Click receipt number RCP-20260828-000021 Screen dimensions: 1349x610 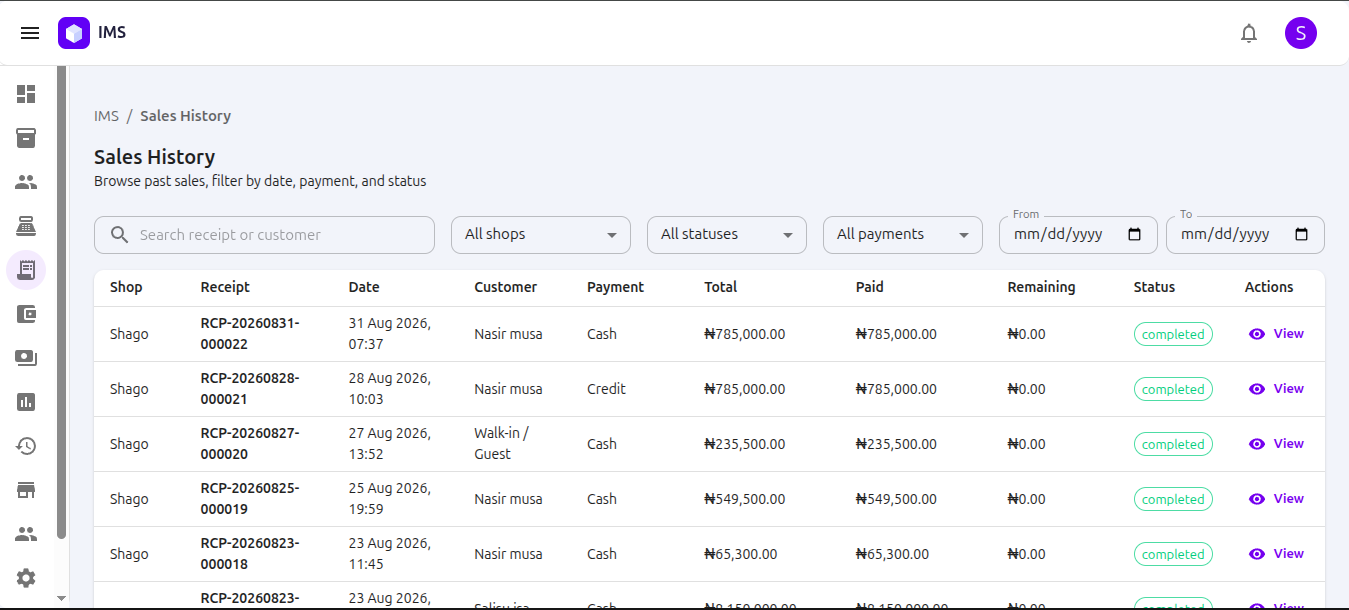pyautogui.click(x=250, y=389)
